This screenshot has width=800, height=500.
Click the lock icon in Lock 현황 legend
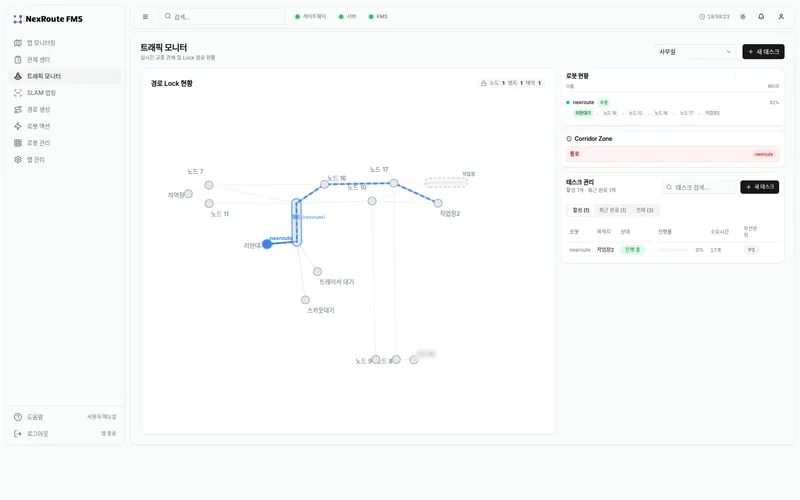point(484,83)
